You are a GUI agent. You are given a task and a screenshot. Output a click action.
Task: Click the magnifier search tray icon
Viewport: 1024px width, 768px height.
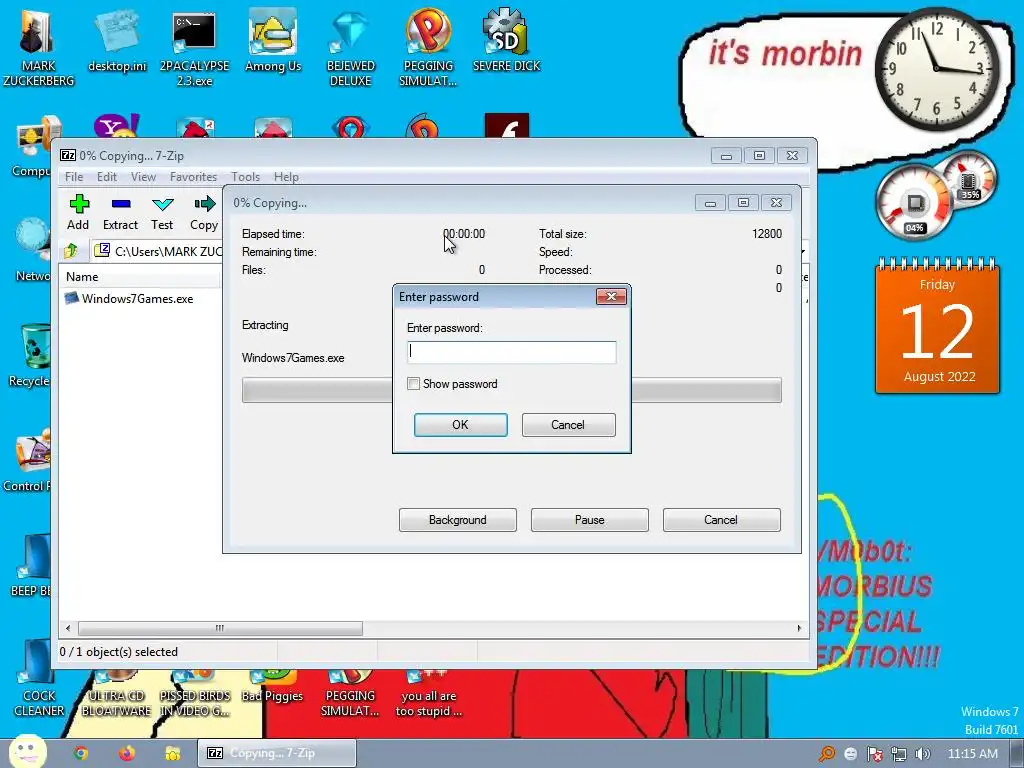click(x=826, y=754)
